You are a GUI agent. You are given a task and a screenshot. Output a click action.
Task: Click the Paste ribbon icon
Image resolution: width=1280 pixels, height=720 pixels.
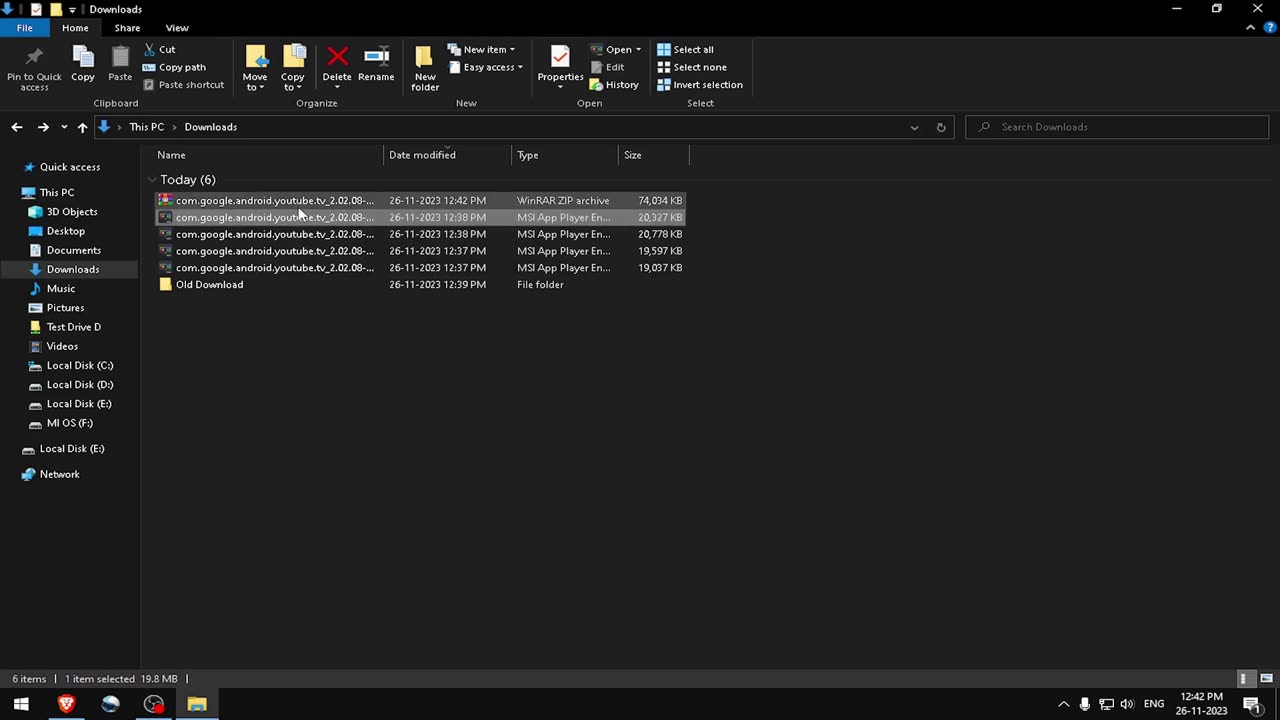[120, 64]
